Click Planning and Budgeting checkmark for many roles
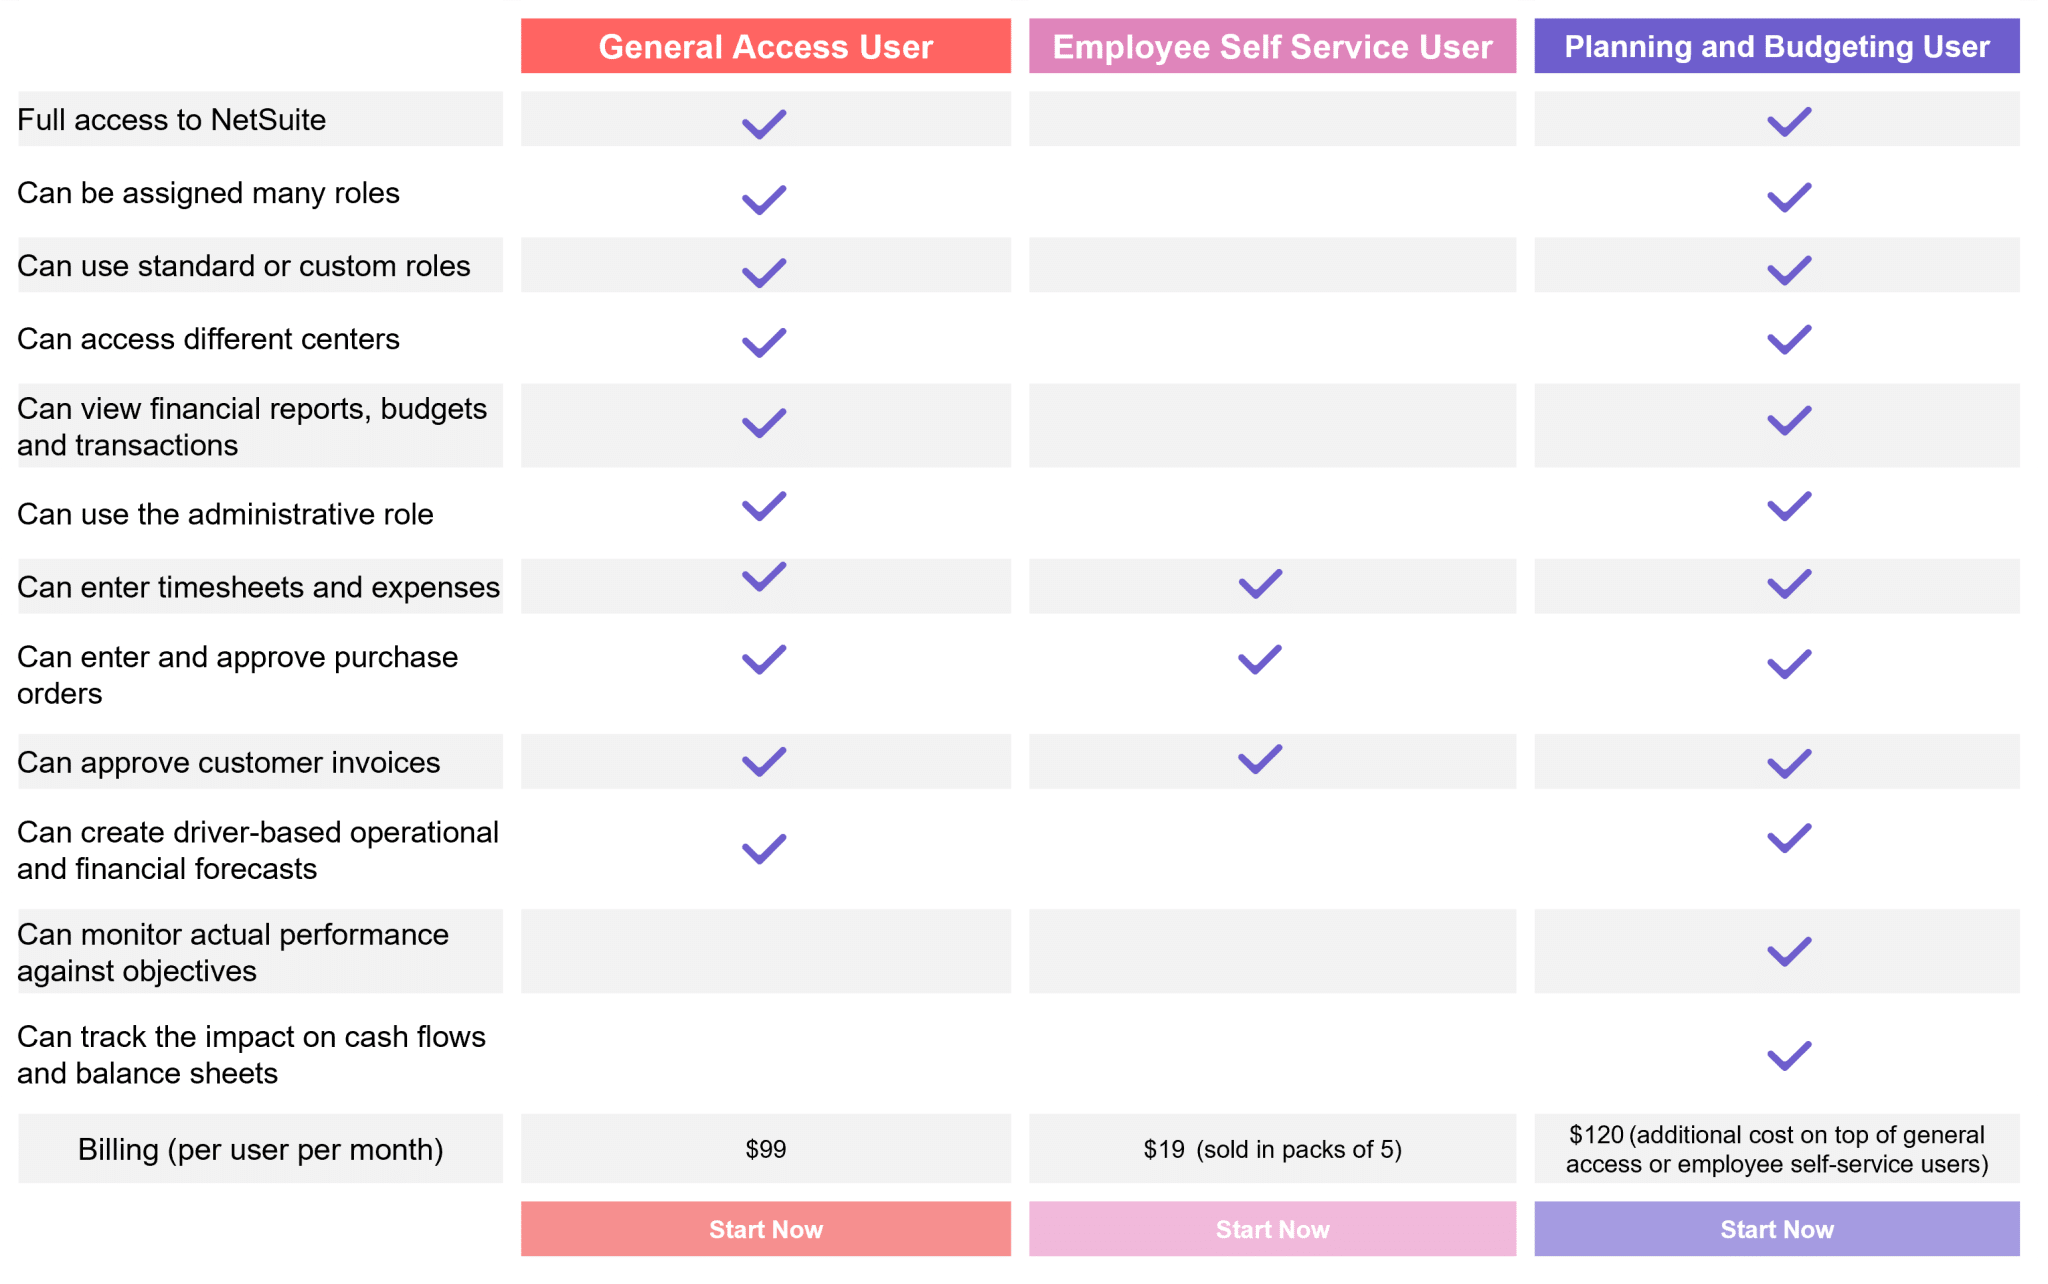 1789,197
